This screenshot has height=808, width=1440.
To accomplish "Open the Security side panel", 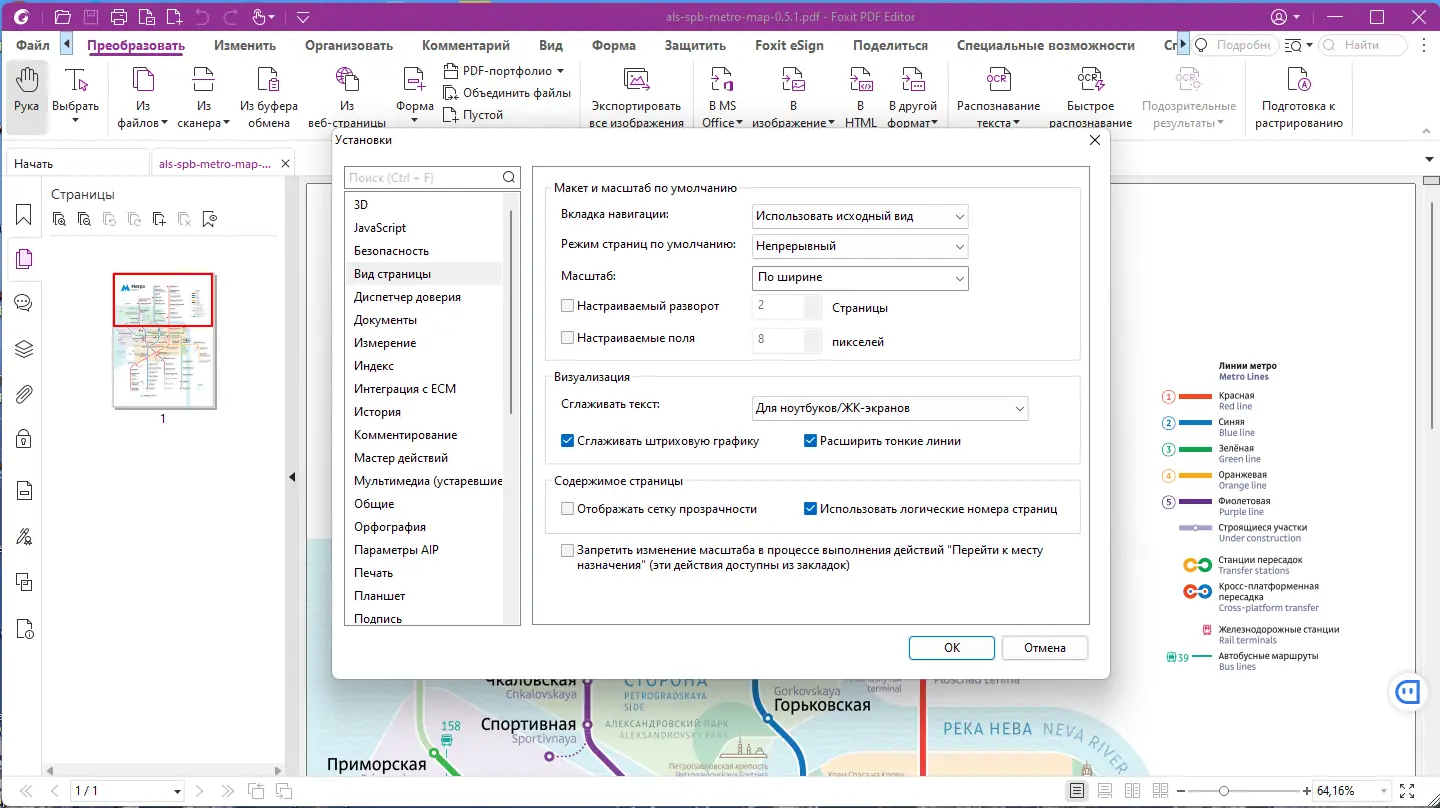I will (x=24, y=439).
